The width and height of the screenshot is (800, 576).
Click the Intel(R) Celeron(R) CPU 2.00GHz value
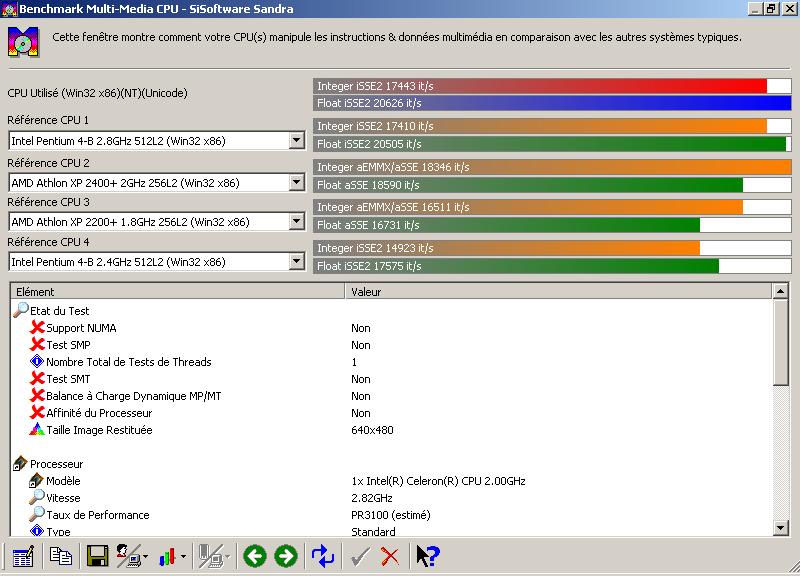click(438, 481)
